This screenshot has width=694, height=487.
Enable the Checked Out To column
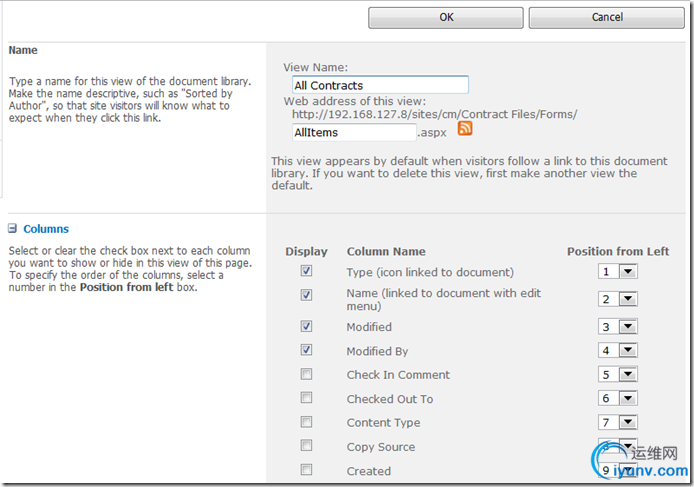[x=306, y=398]
